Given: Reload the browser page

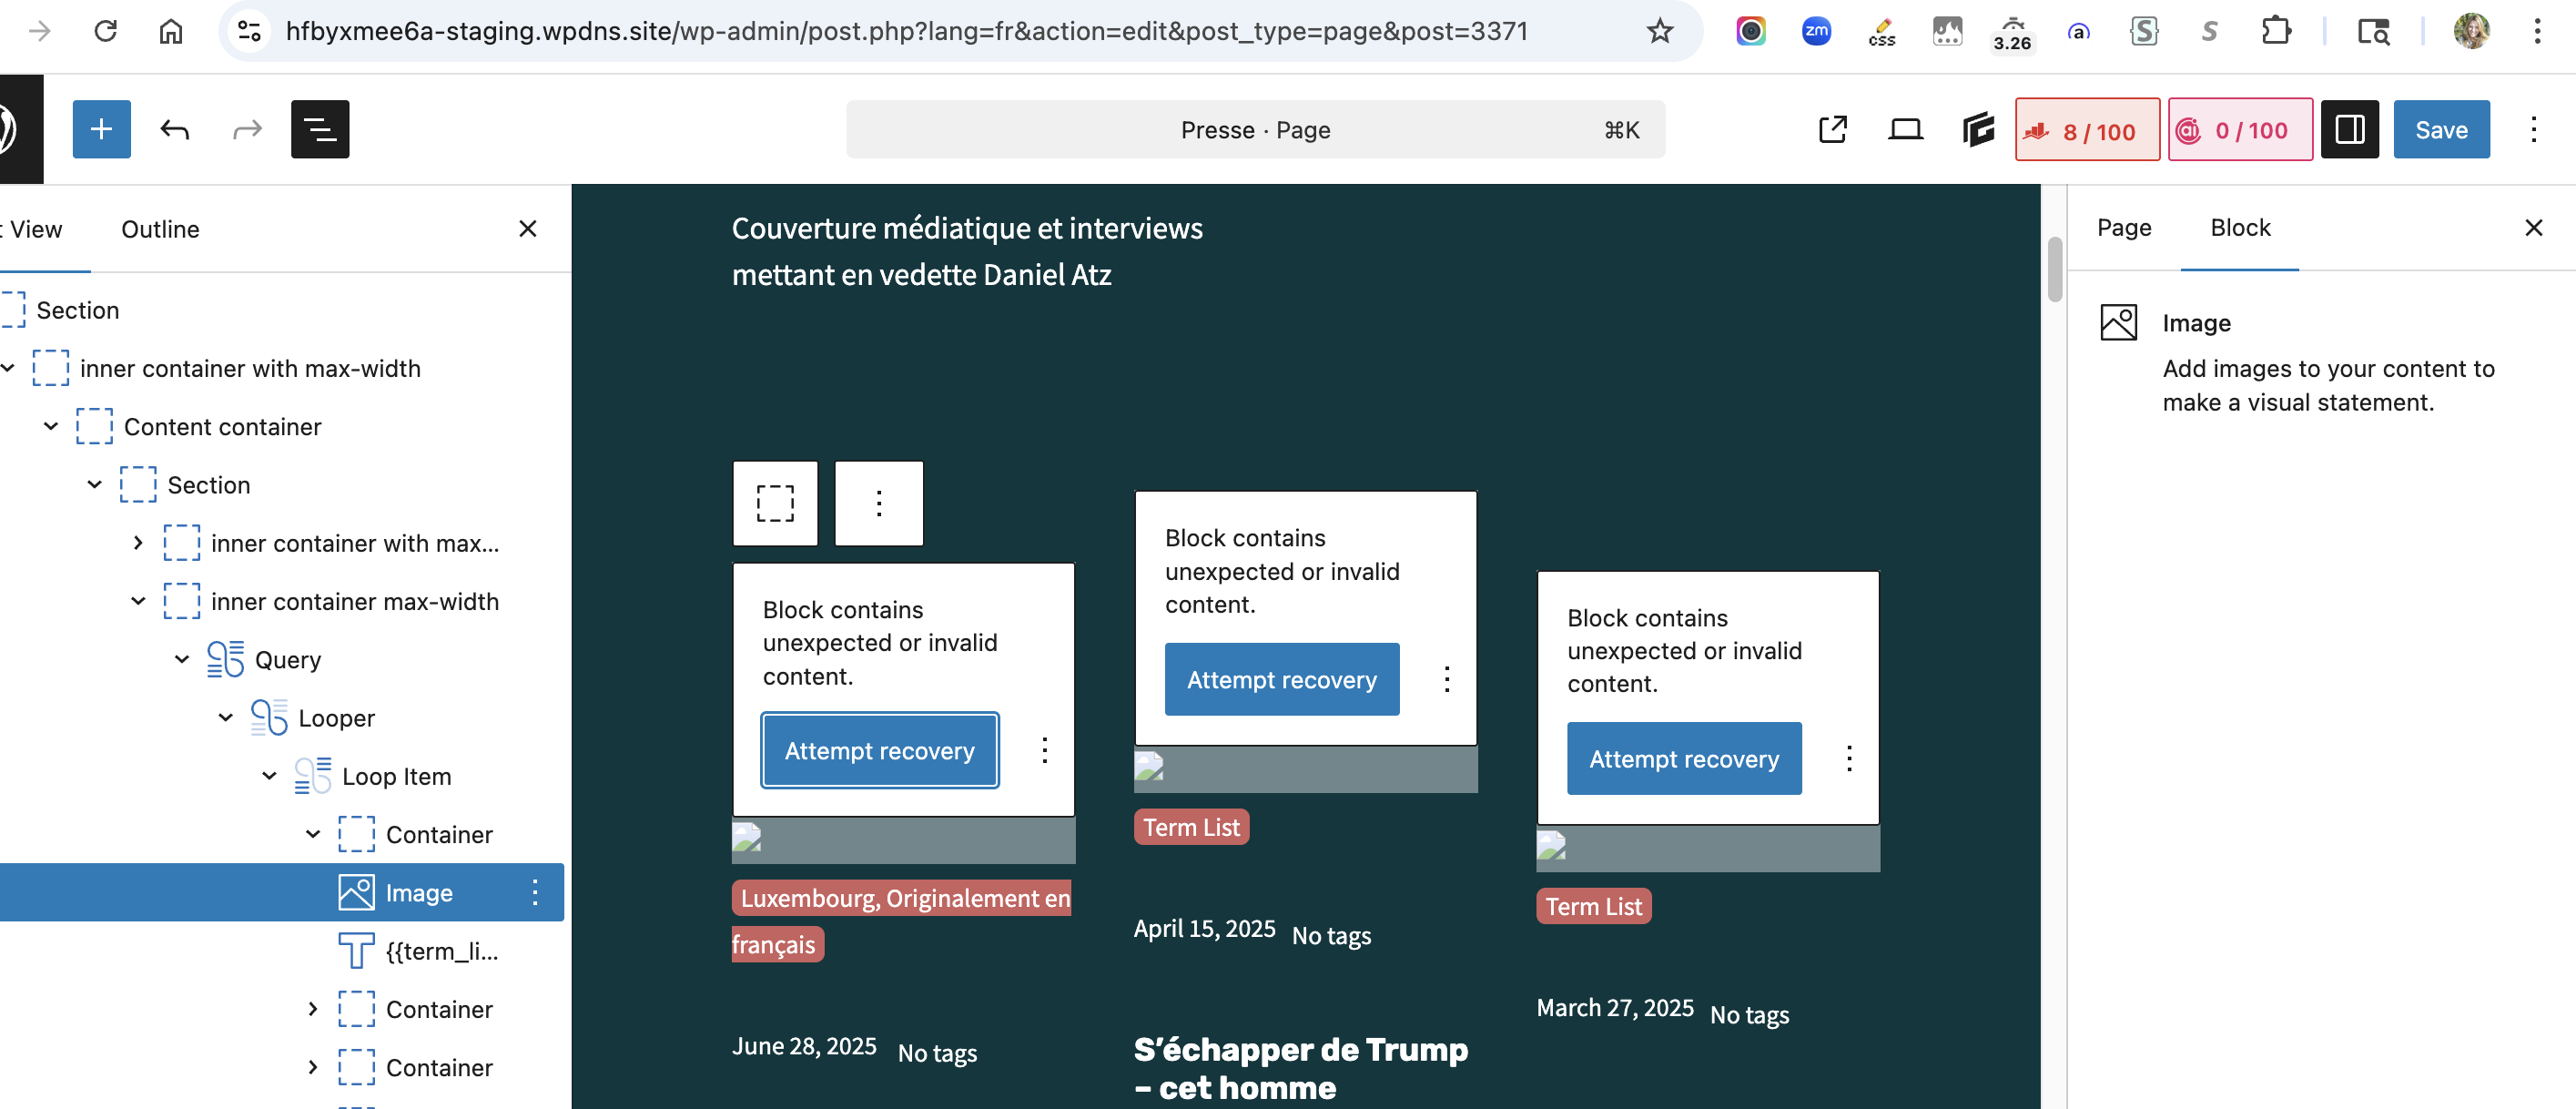Looking at the screenshot, I should tap(105, 31).
